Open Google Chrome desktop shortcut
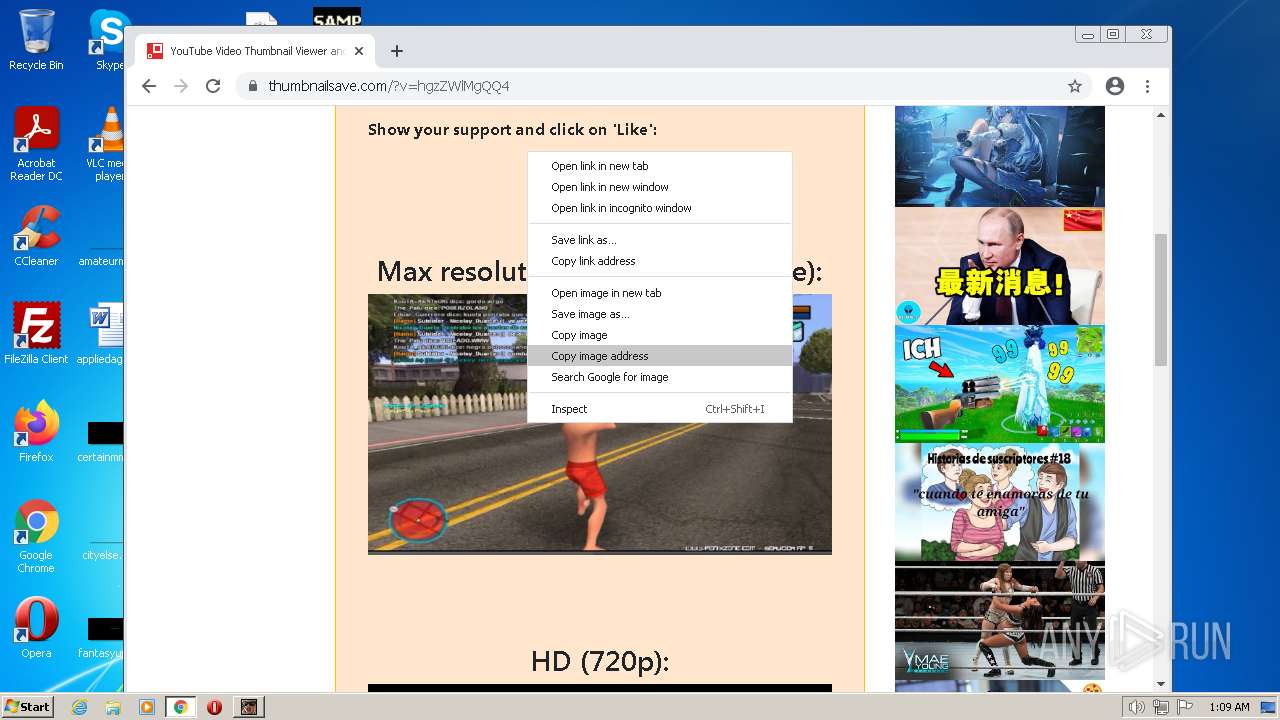The height and width of the screenshot is (720, 1280). click(x=36, y=536)
